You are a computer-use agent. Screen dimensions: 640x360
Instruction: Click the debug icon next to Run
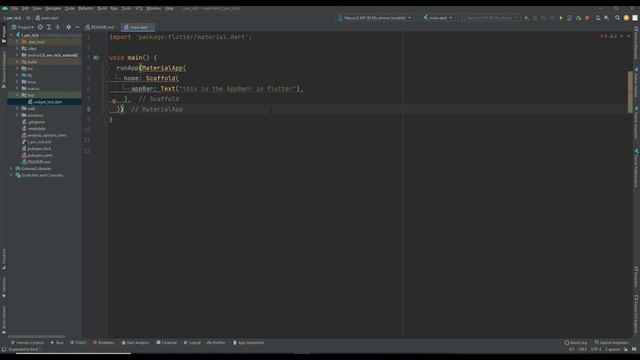(535, 18)
